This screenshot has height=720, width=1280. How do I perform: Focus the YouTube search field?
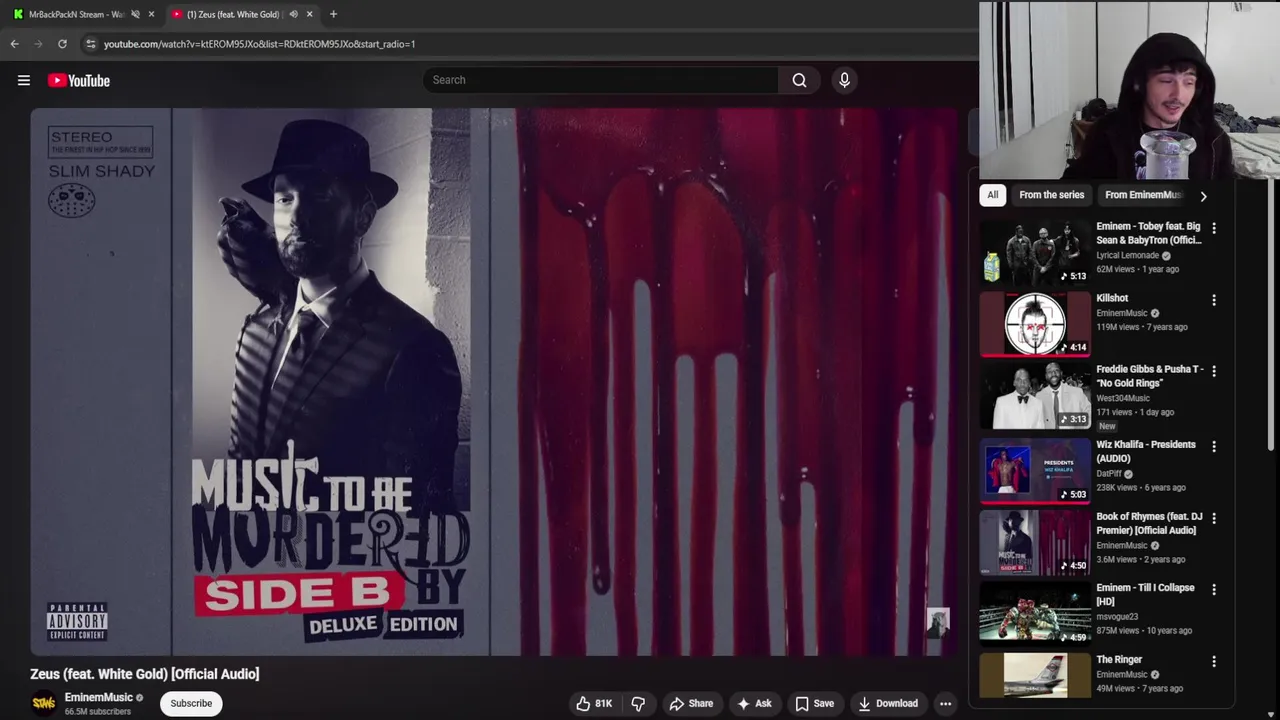600,80
